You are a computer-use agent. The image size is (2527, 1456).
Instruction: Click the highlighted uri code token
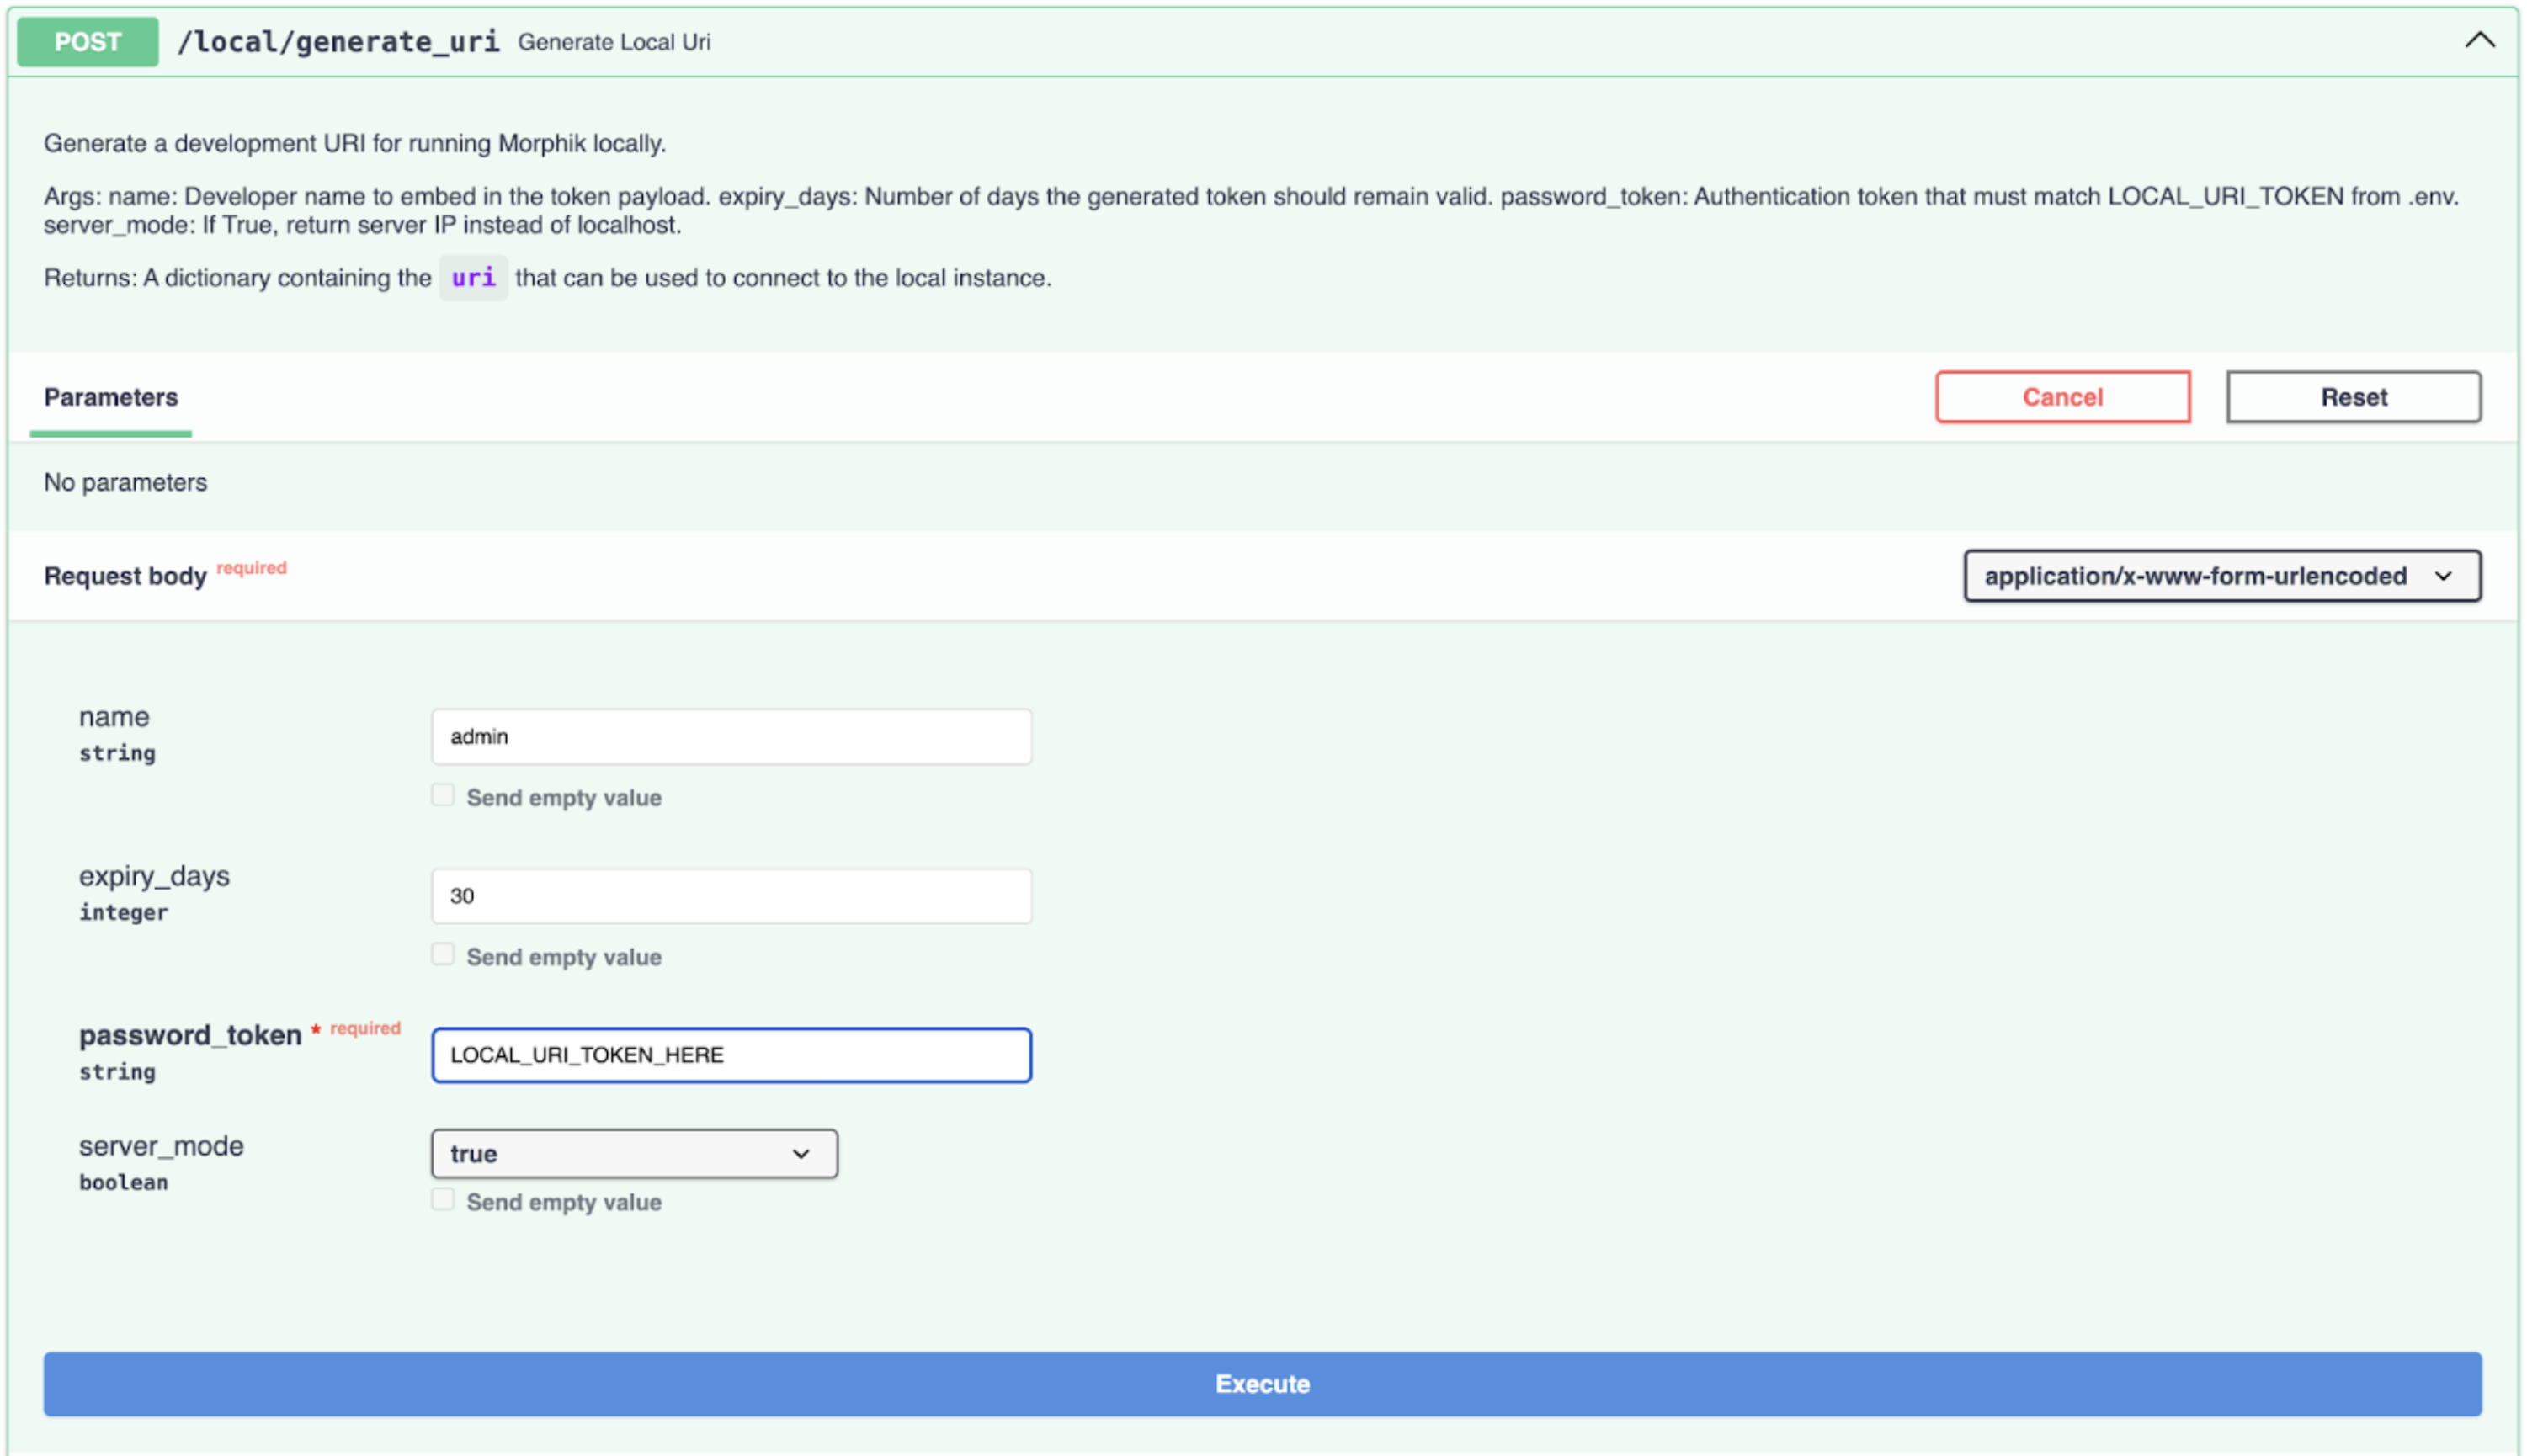pyautogui.click(x=473, y=278)
